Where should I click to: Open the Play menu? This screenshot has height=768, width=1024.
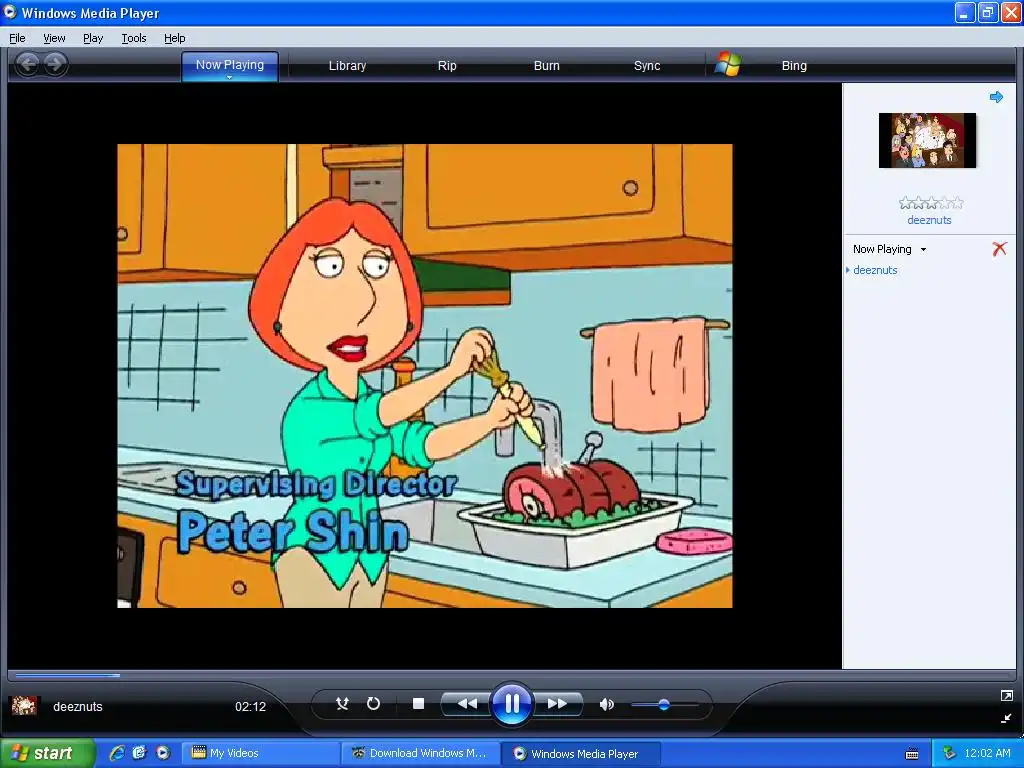[x=93, y=38]
